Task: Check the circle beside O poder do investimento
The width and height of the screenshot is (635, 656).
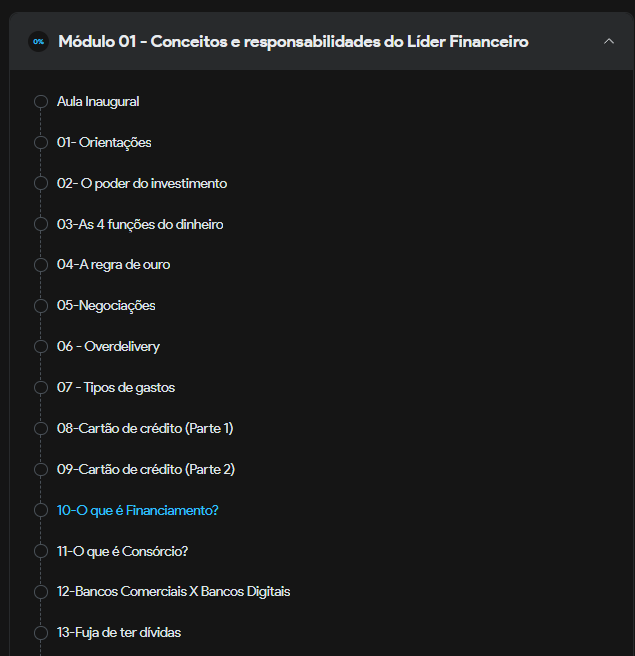Action: click(41, 183)
